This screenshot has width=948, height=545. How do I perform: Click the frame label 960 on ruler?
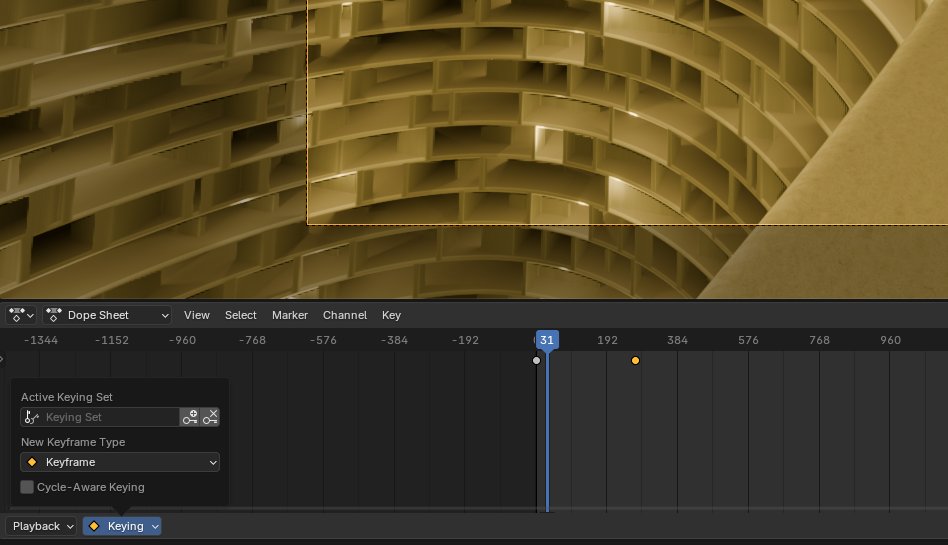[891, 340]
